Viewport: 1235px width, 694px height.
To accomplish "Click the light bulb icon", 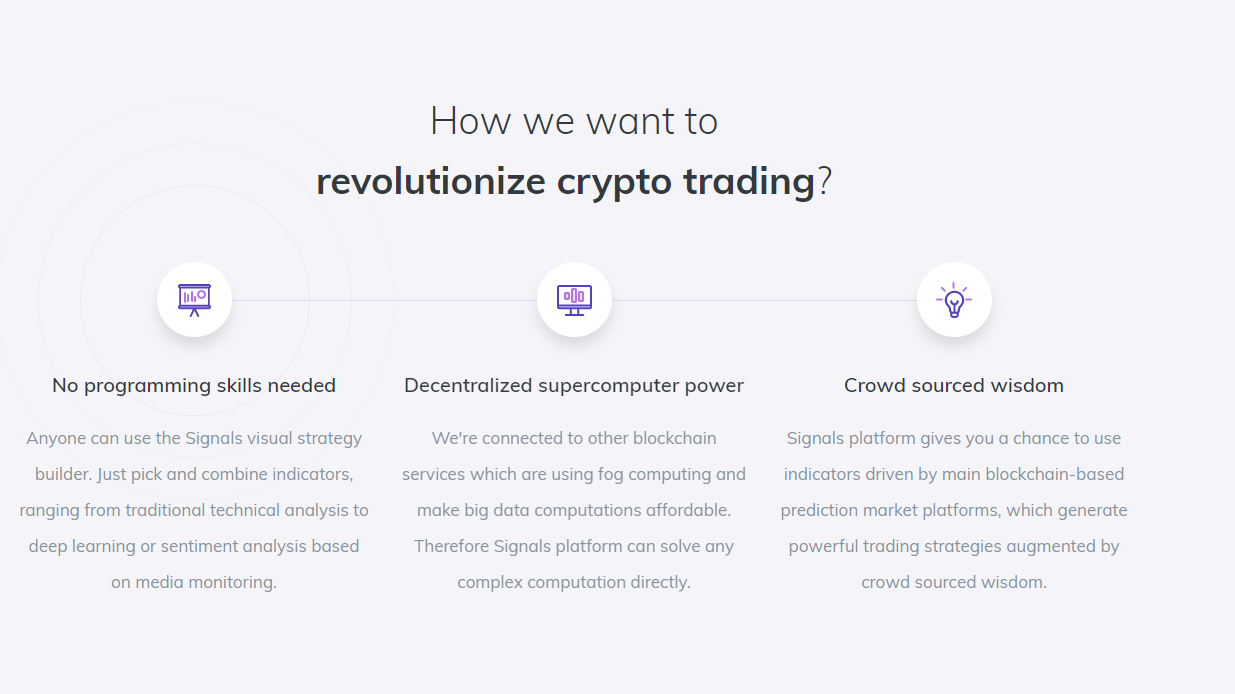I will [x=954, y=300].
